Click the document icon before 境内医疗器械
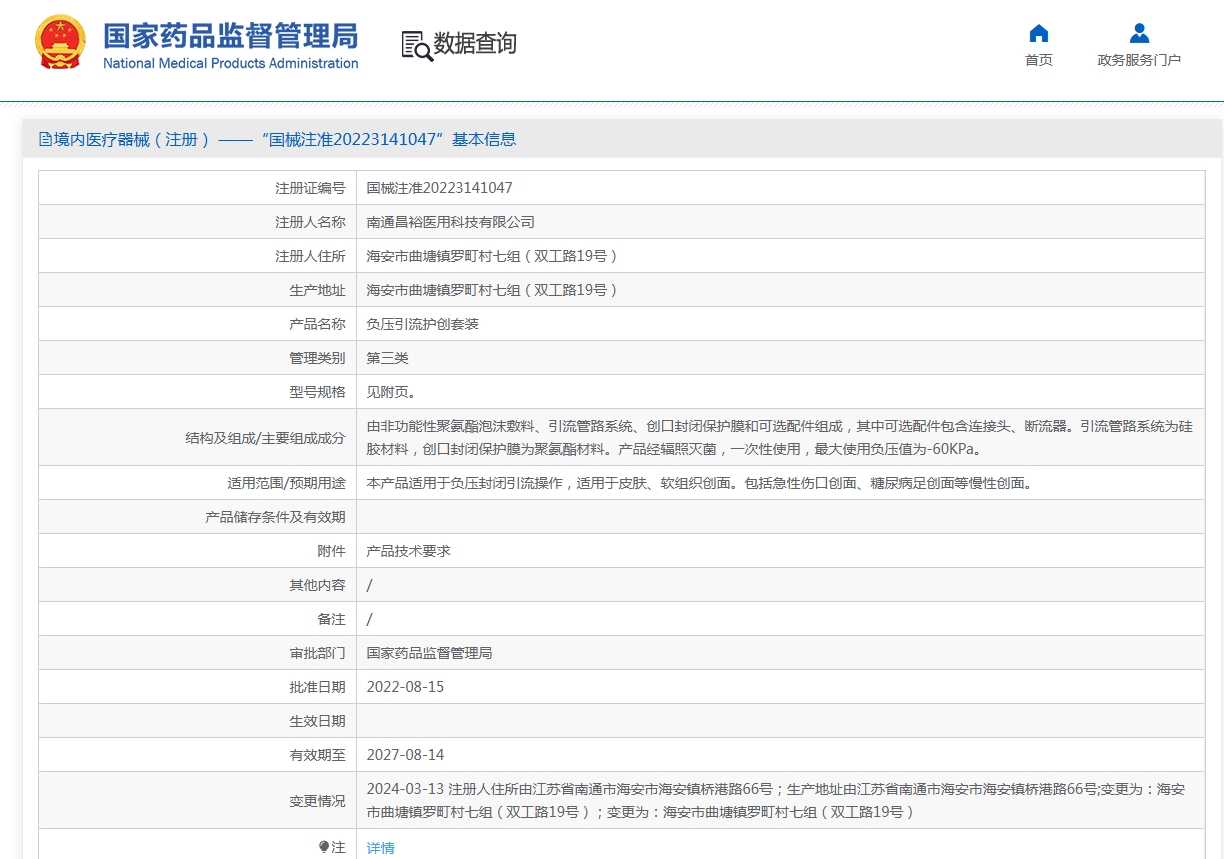The image size is (1224, 859). 45,140
